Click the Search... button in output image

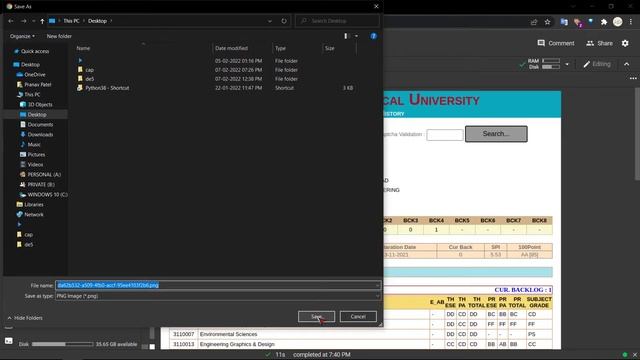click(x=496, y=134)
